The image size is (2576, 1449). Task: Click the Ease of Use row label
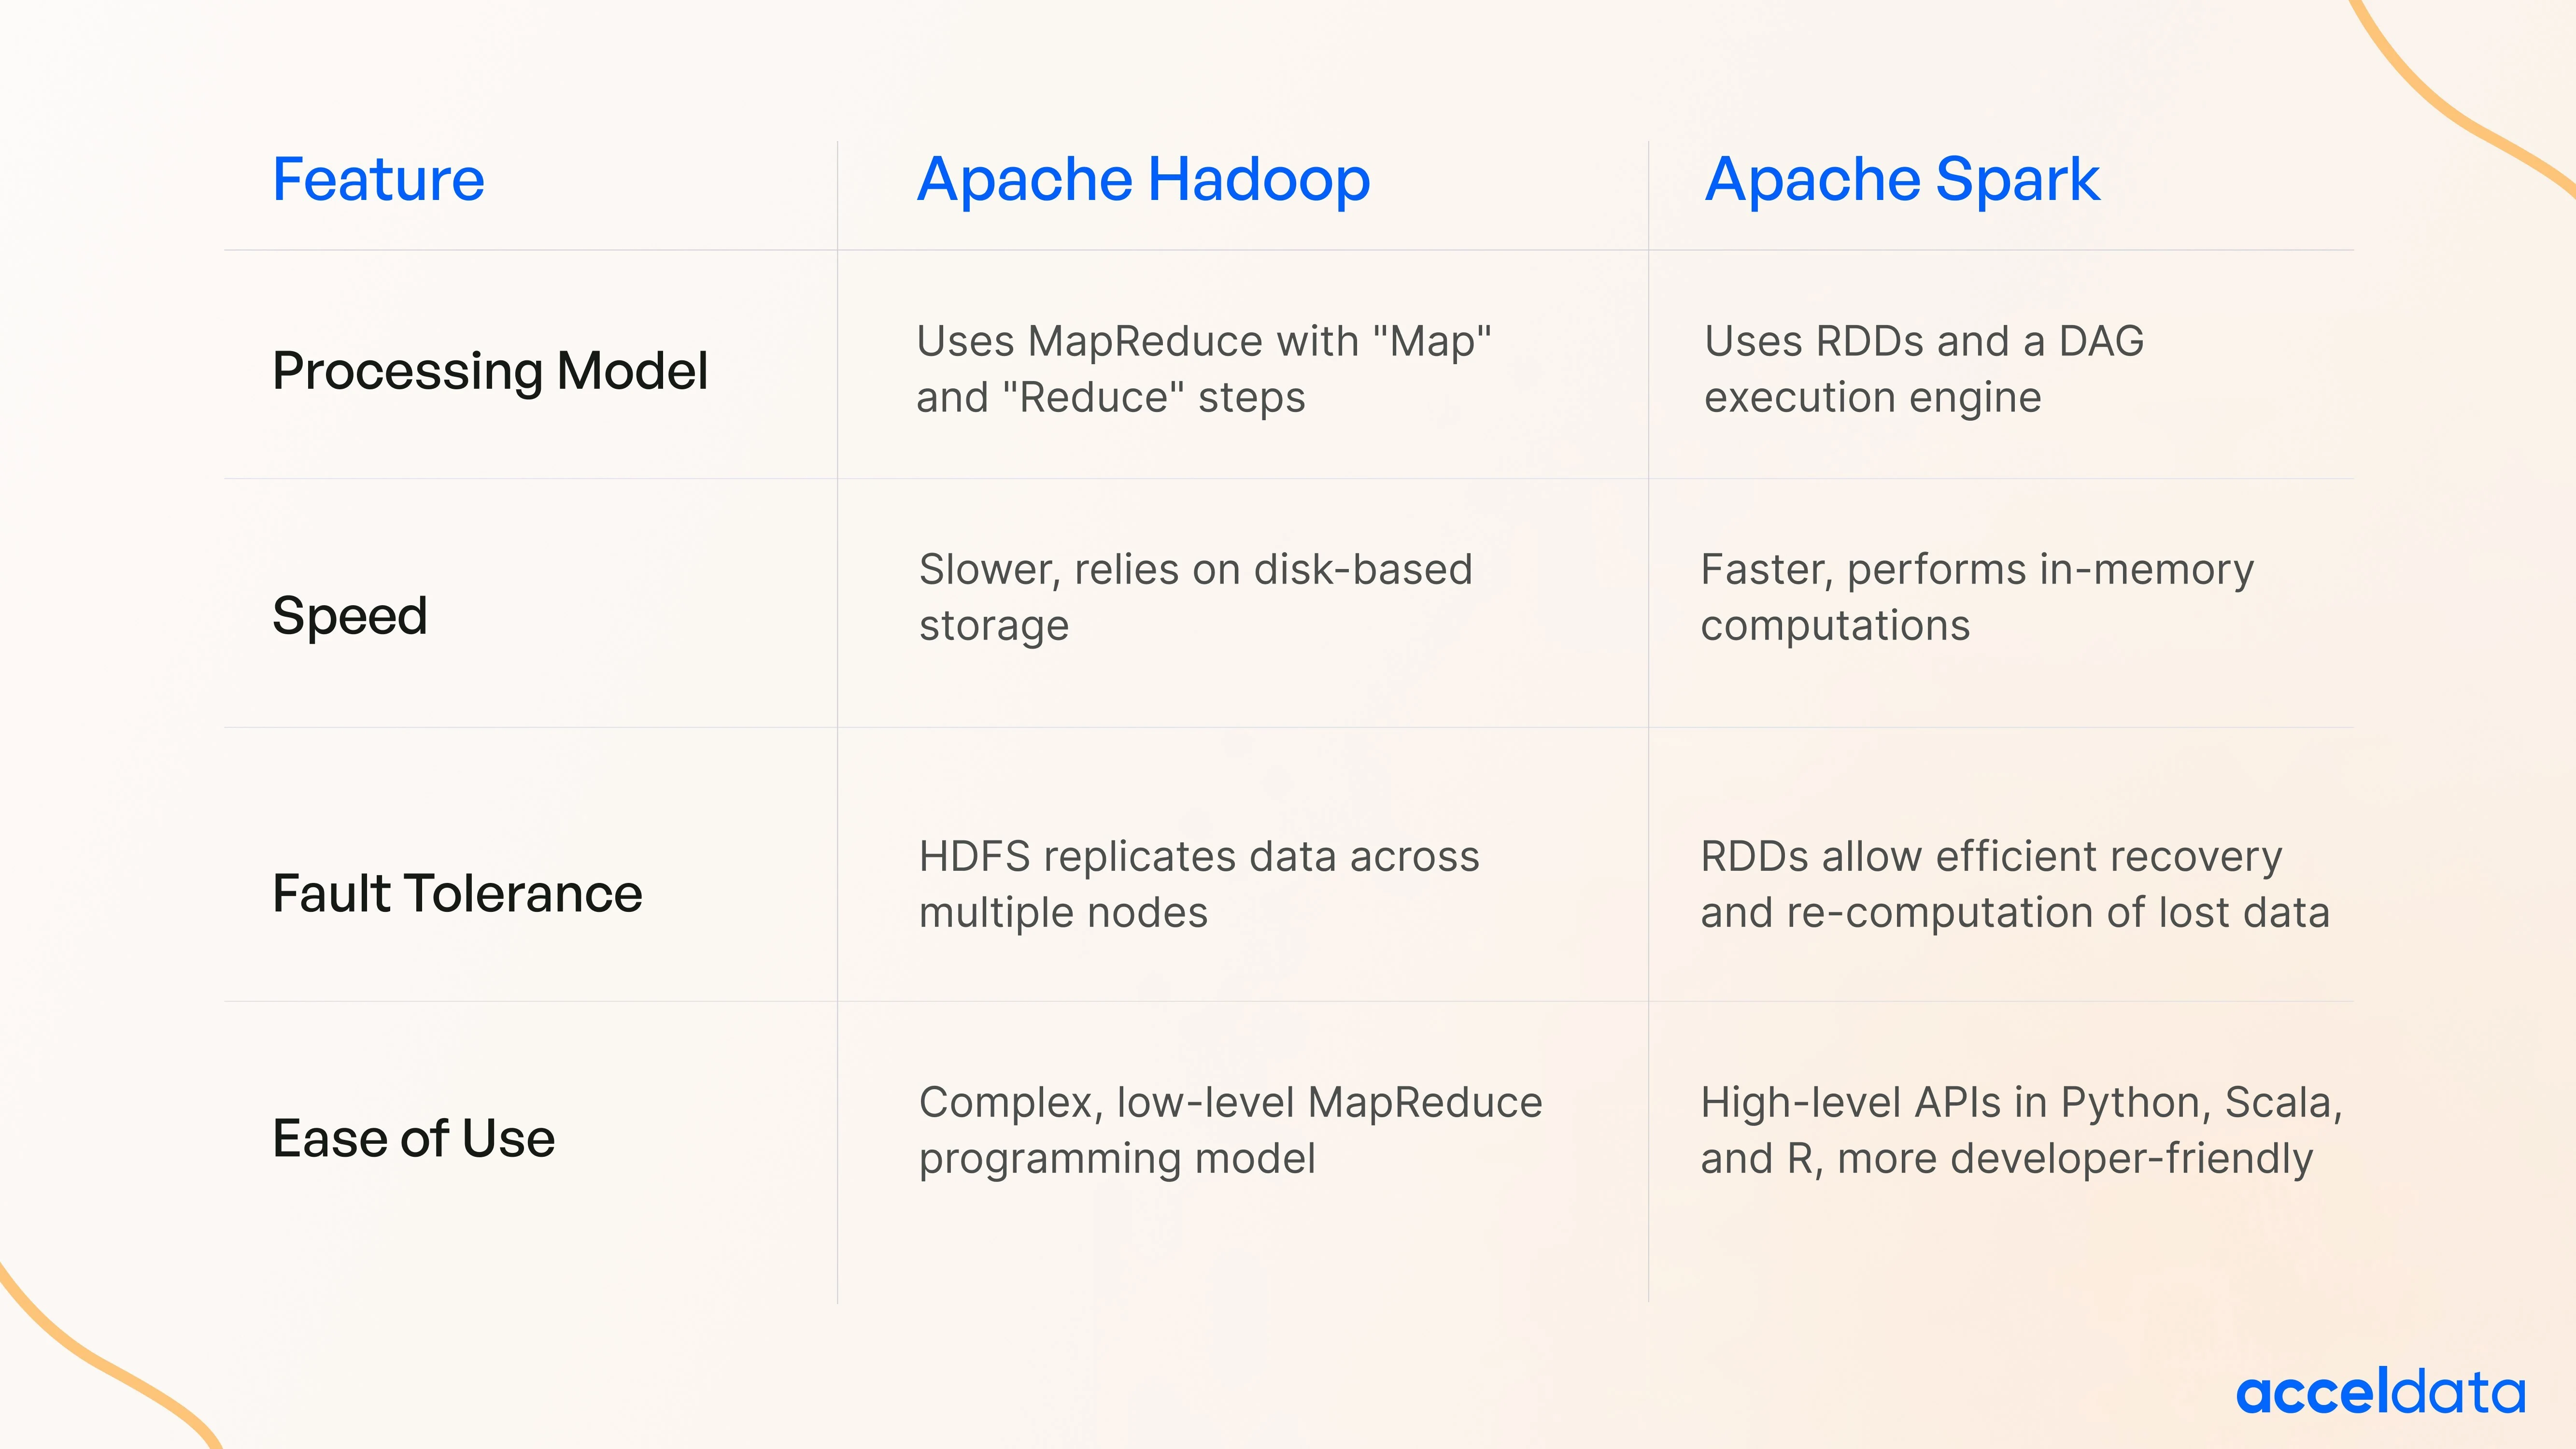413,1138
